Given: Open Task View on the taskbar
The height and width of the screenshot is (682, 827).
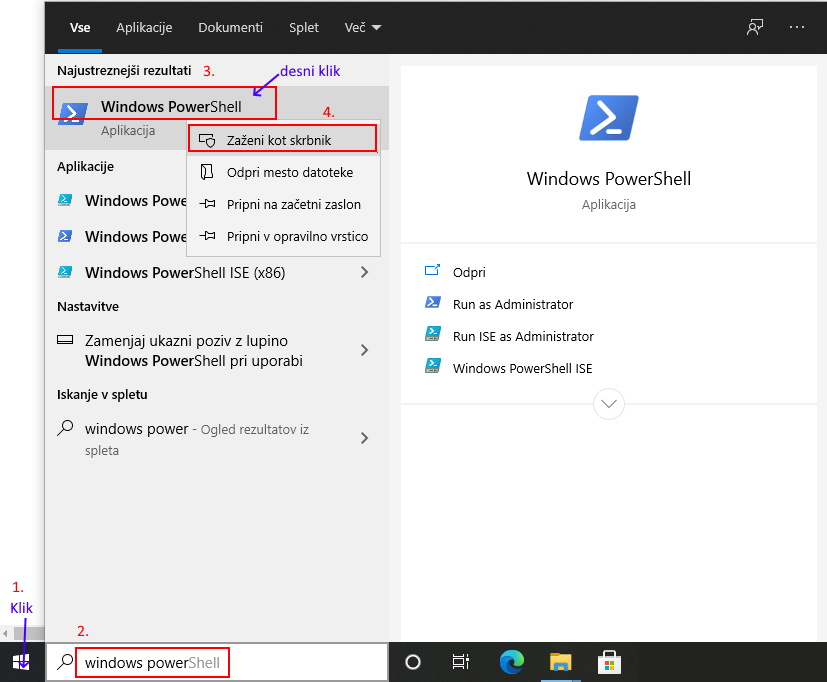Looking at the screenshot, I should point(461,662).
